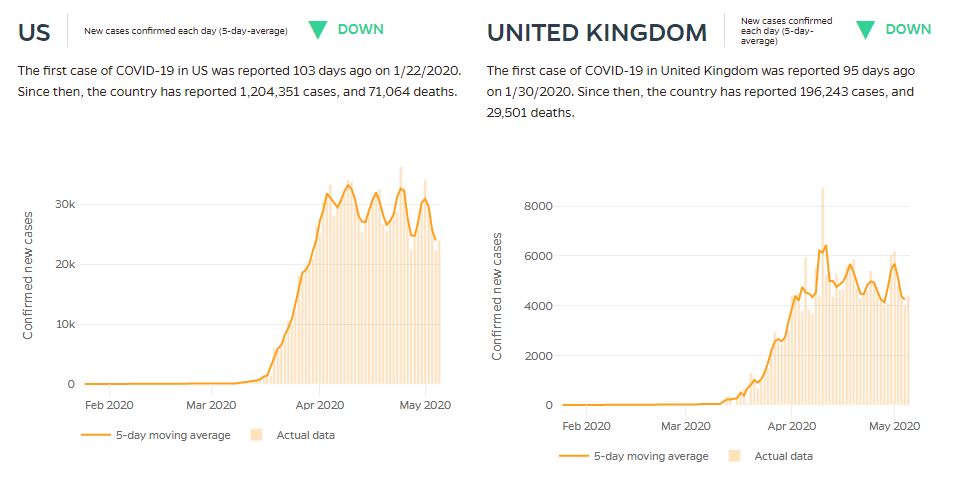
Task: Toggle the UK '5-day moving average' legend label
Action: coord(651,456)
